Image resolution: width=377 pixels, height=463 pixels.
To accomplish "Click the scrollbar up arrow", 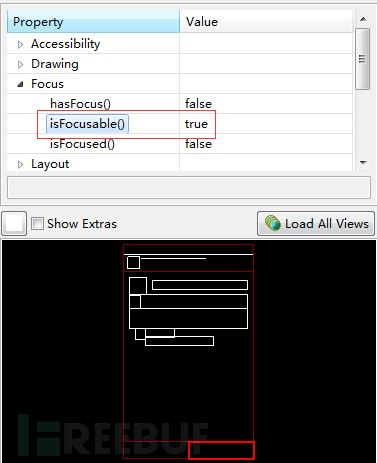I will [x=363, y=19].
